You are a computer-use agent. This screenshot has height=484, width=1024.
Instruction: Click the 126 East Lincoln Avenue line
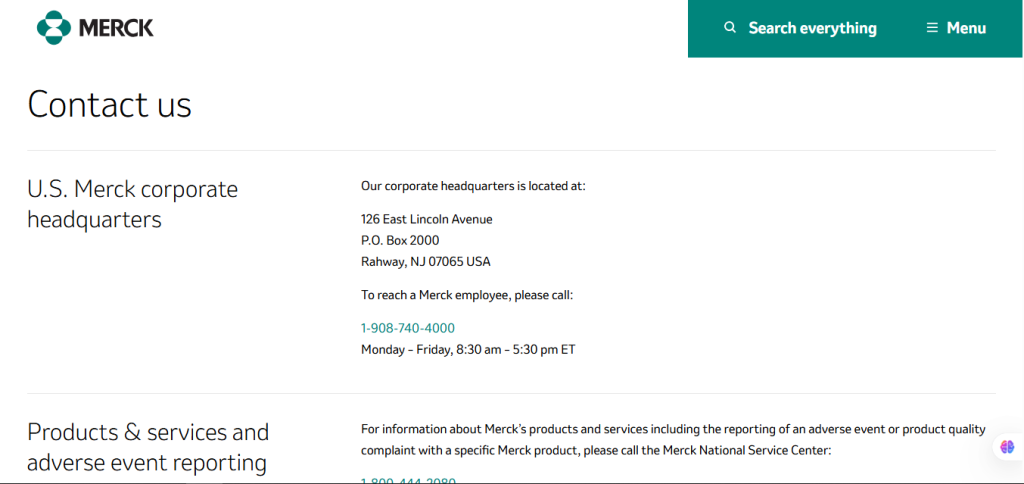[x=426, y=219]
